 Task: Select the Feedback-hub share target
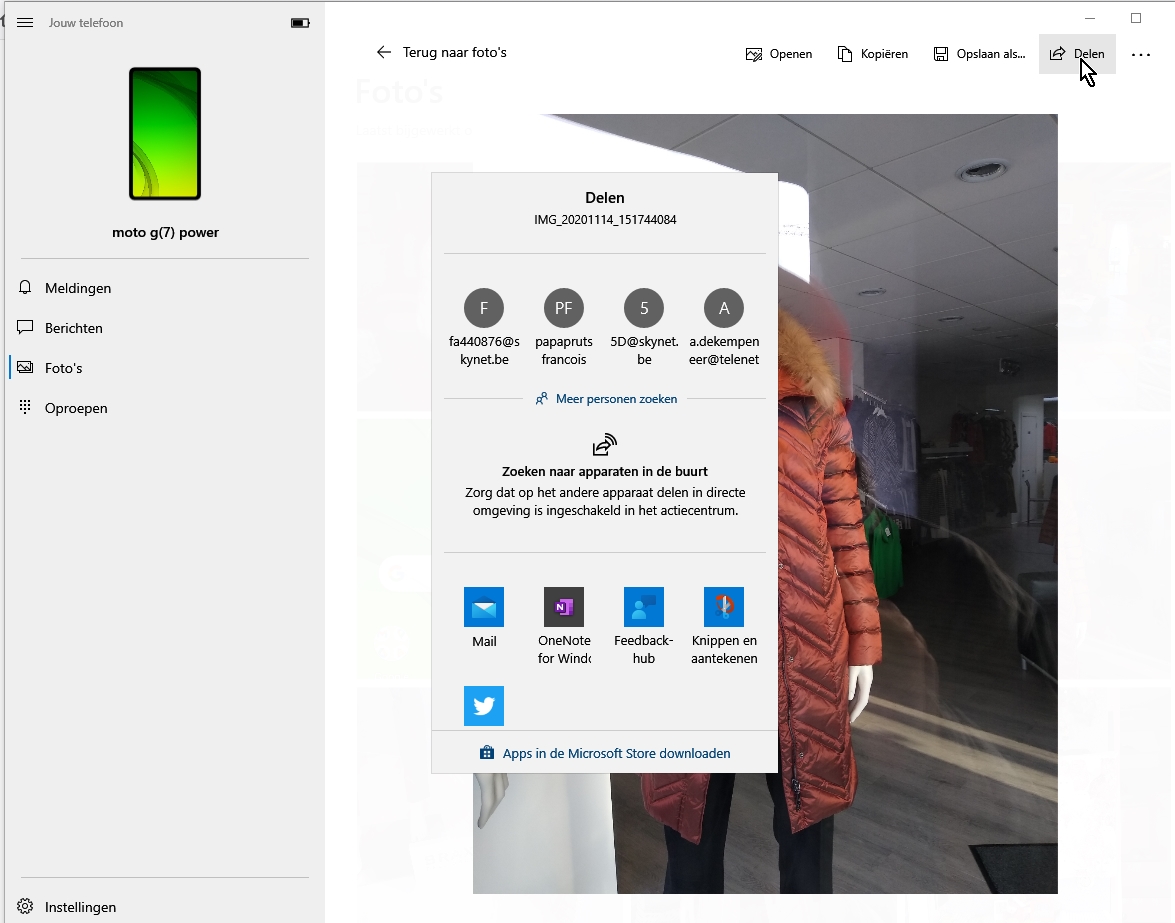click(644, 607)
